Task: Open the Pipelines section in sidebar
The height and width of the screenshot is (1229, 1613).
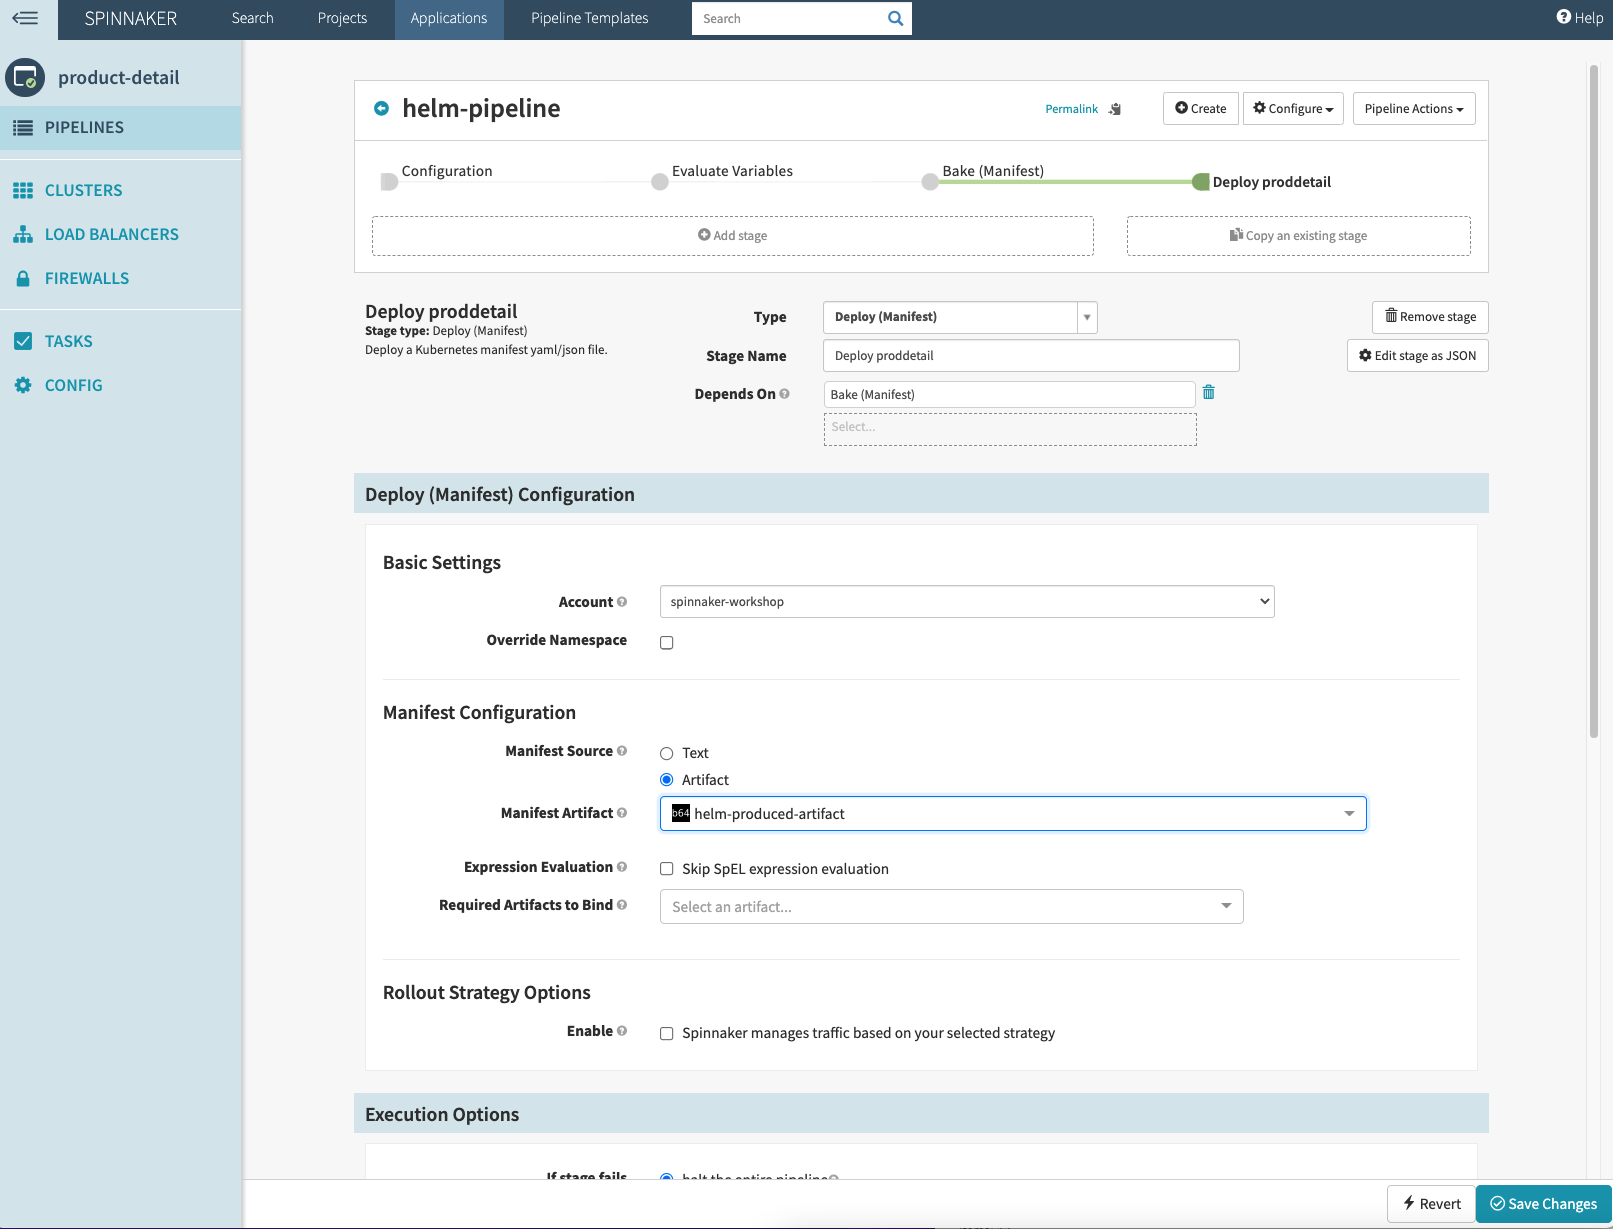Action: coord(84,127)
